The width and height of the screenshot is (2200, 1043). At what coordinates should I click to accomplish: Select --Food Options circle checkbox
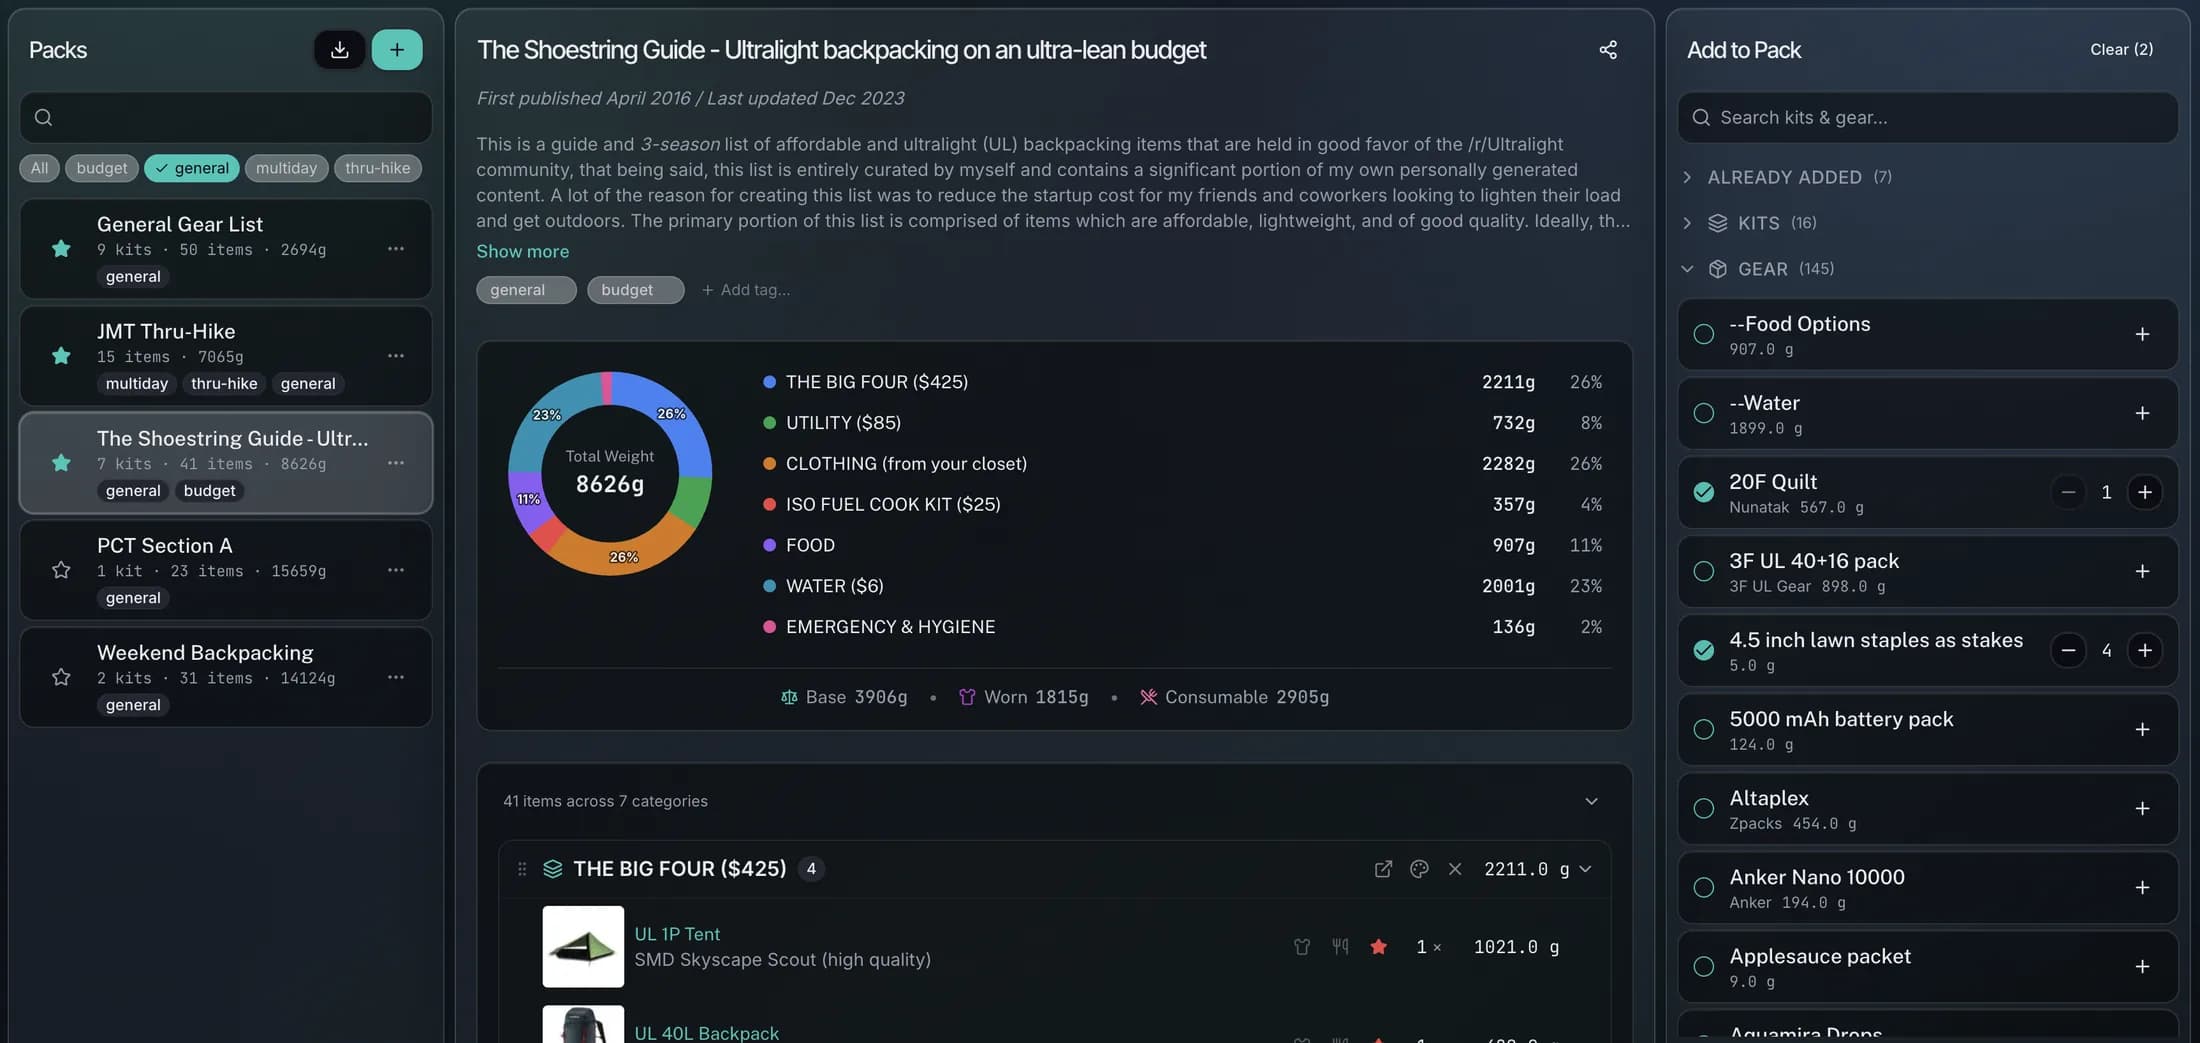pyautogui.click(x=1703, y=334)
